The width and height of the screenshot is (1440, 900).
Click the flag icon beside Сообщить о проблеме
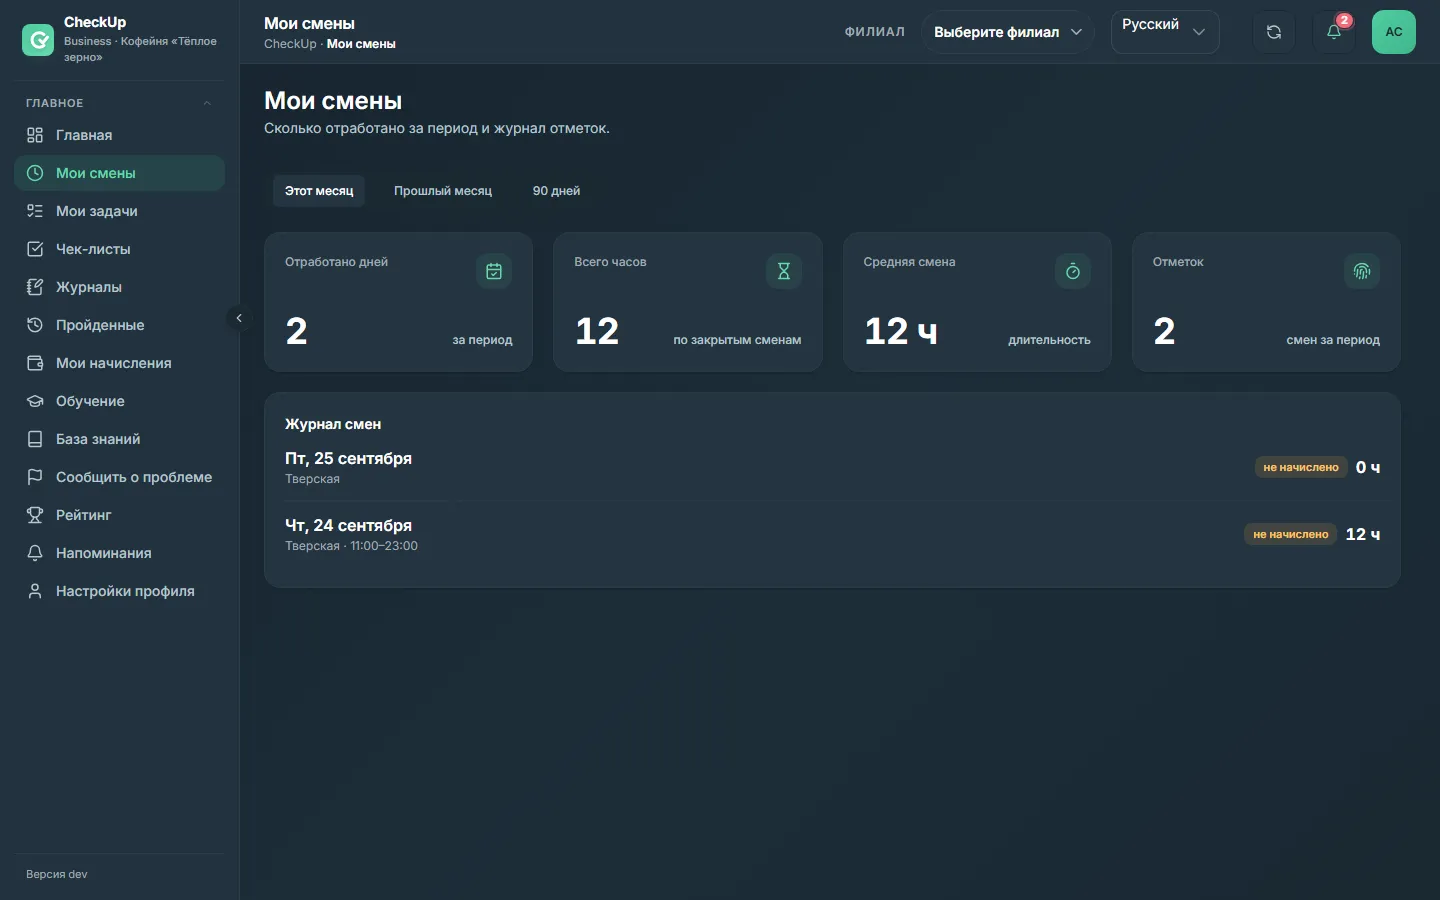pyautogui.click(x=35, y=477)
